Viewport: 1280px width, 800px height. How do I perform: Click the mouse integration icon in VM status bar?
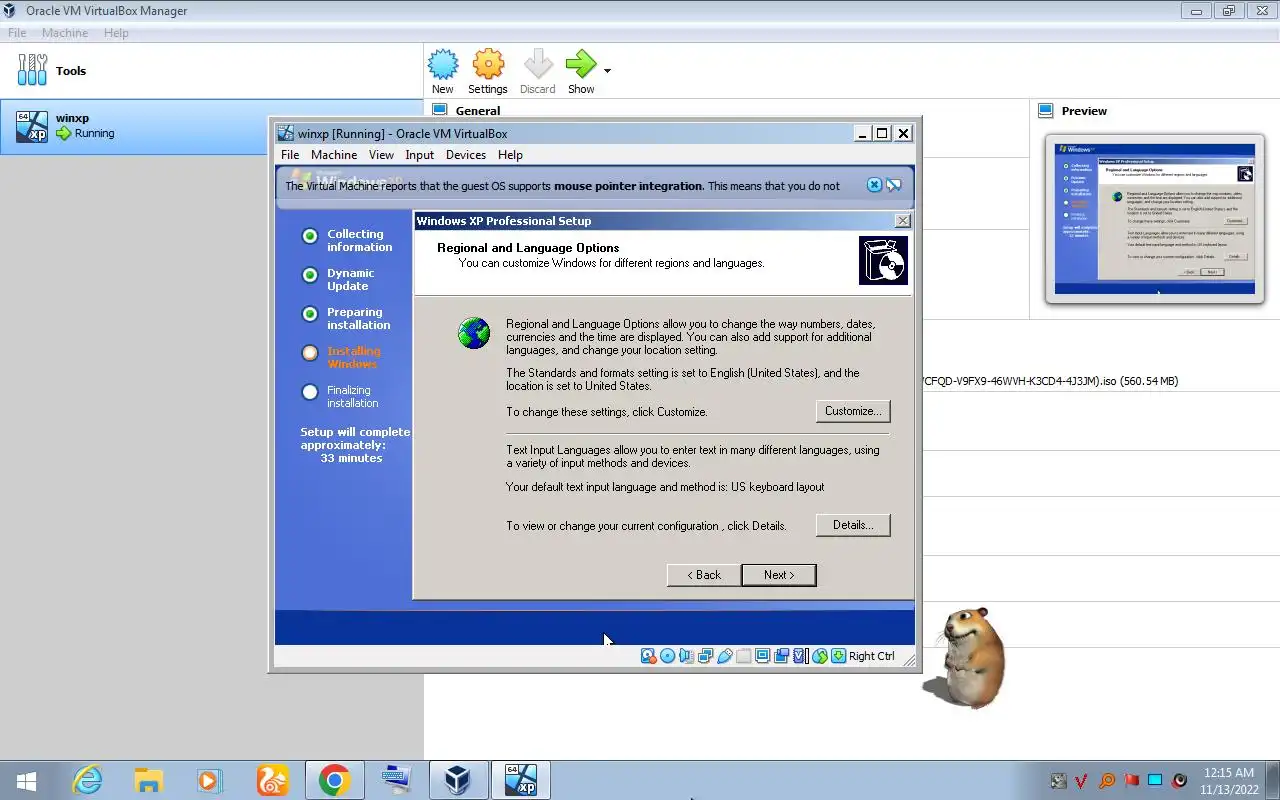tap(820, 656)
